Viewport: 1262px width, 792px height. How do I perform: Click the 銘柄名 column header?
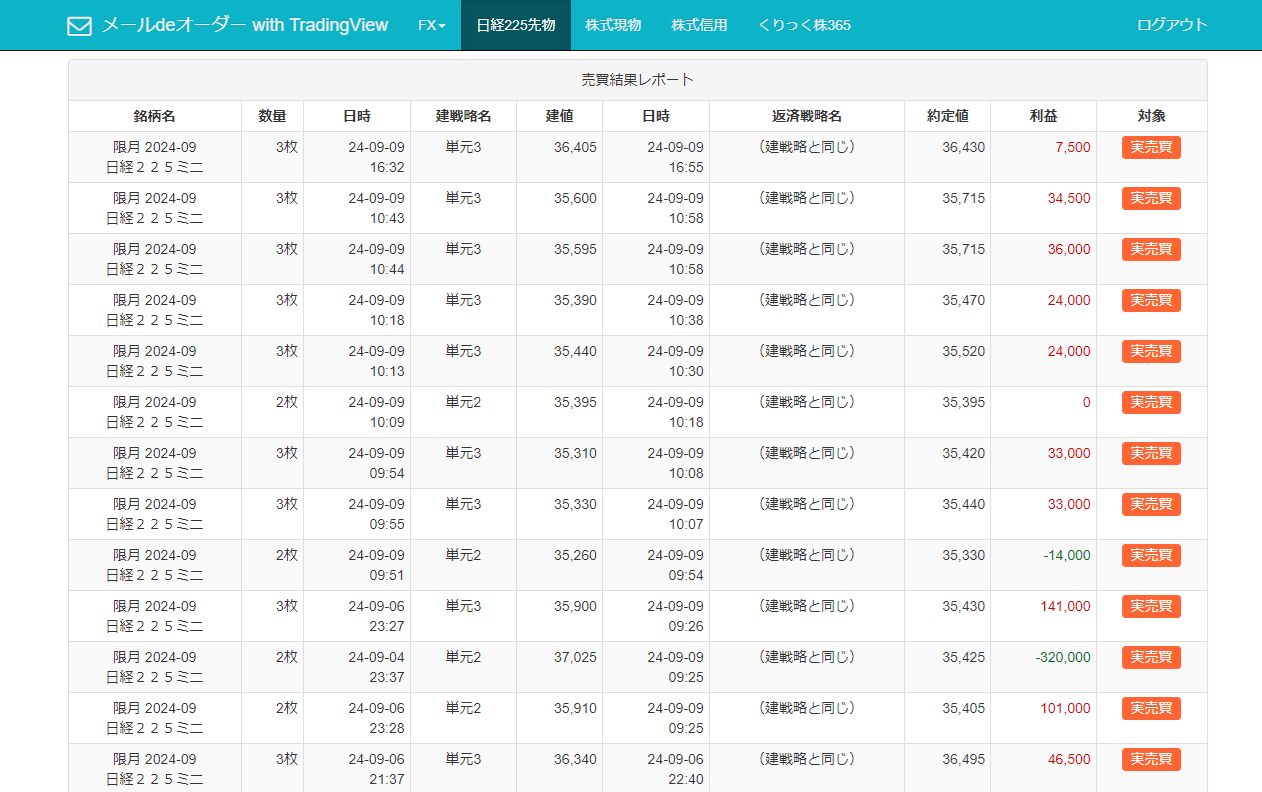pyautogui.click(x=155, y=116)
